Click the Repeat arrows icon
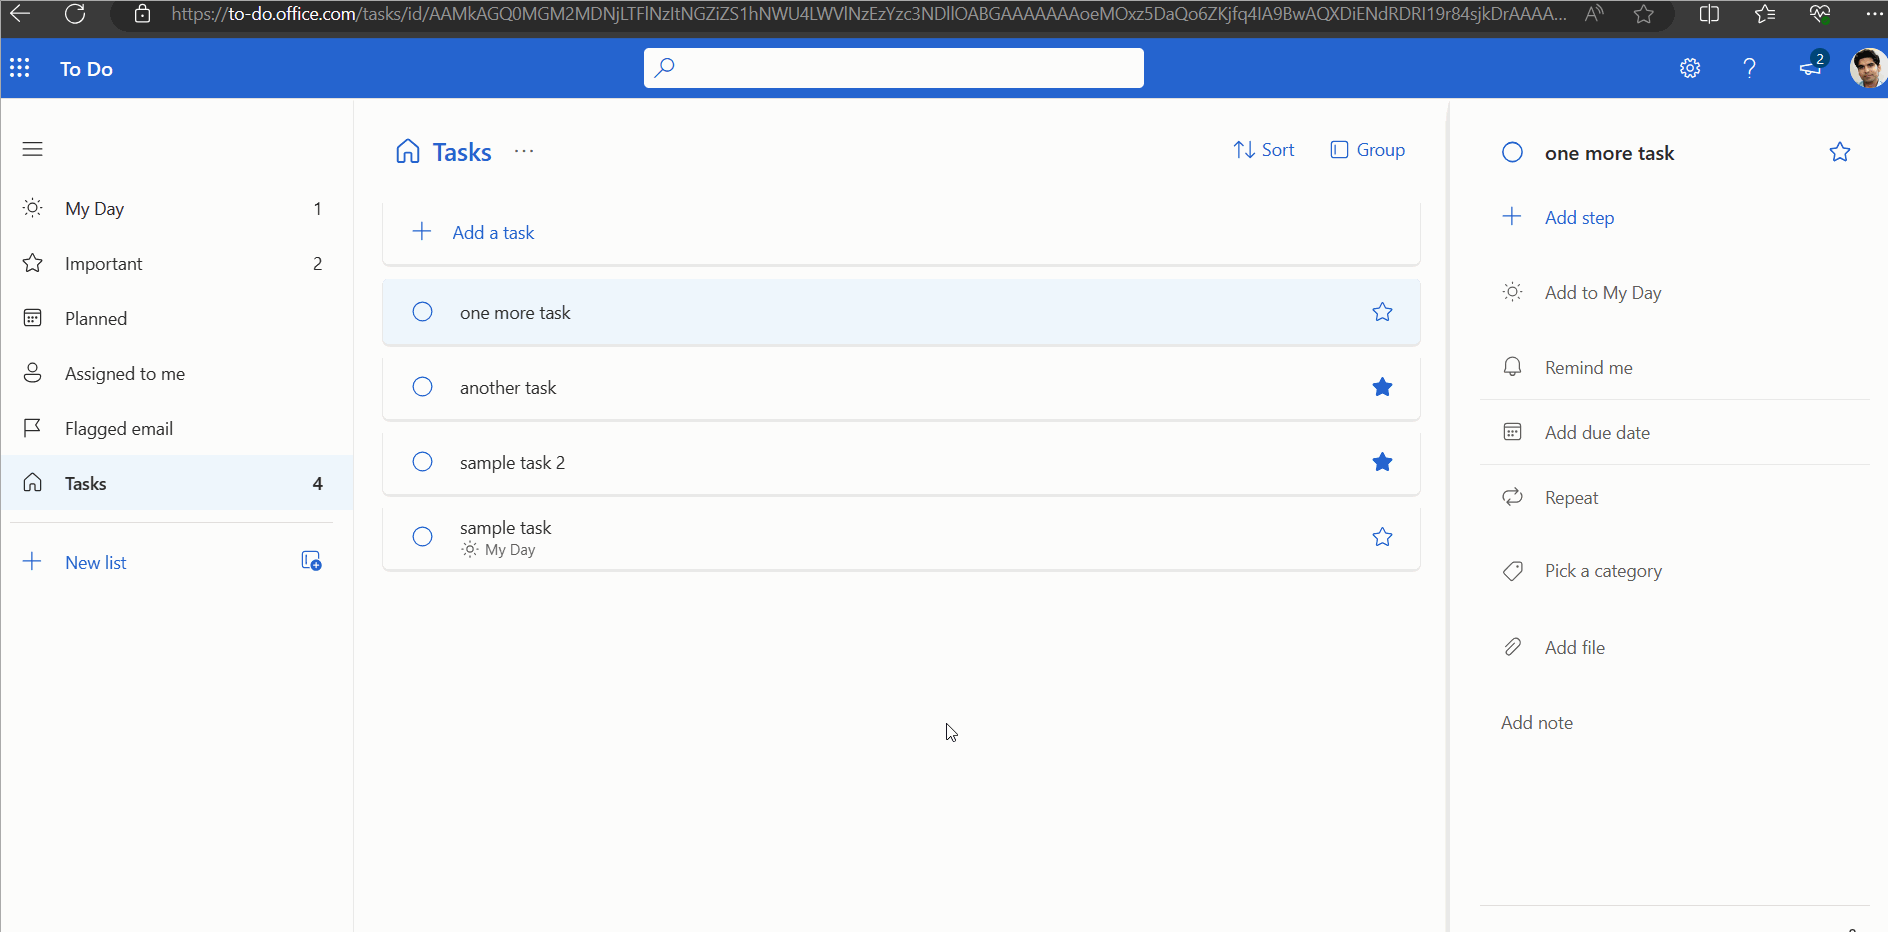This screenshot has height=932, width=1888. click(x=1512, y=497)
